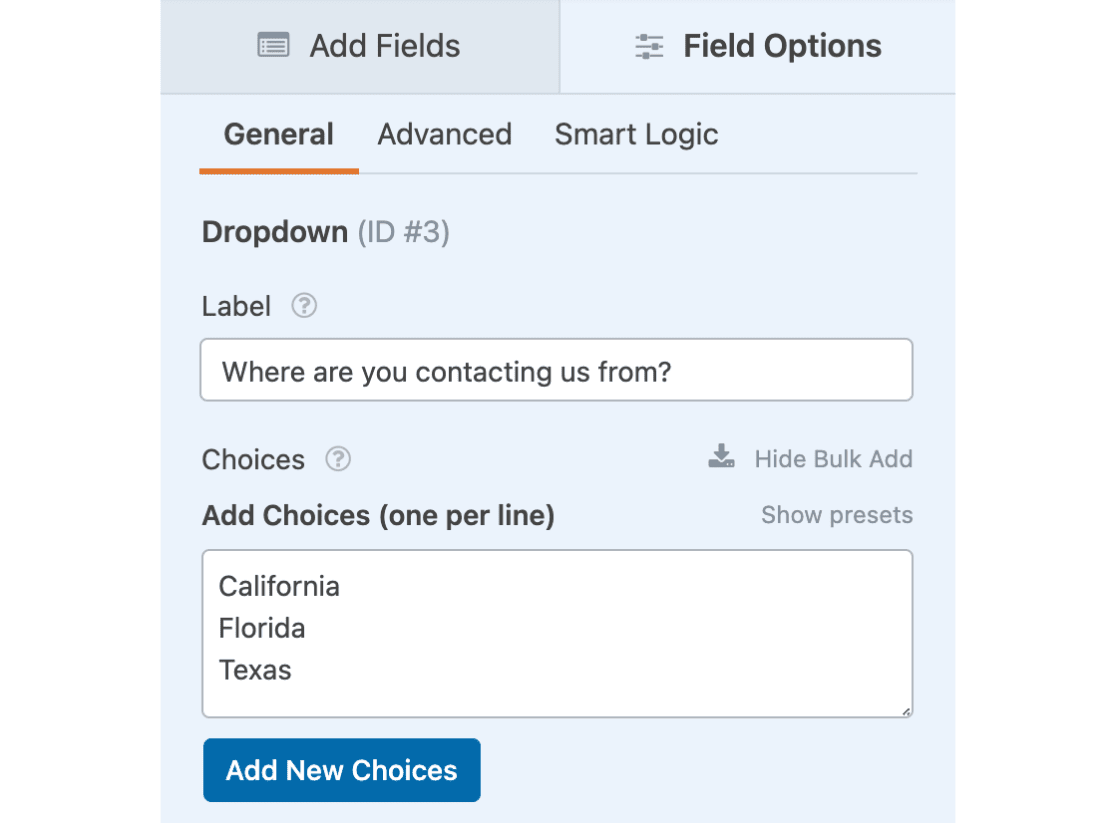Click the California line in textarea
1116x823 pixels.
tap(279, 587)
